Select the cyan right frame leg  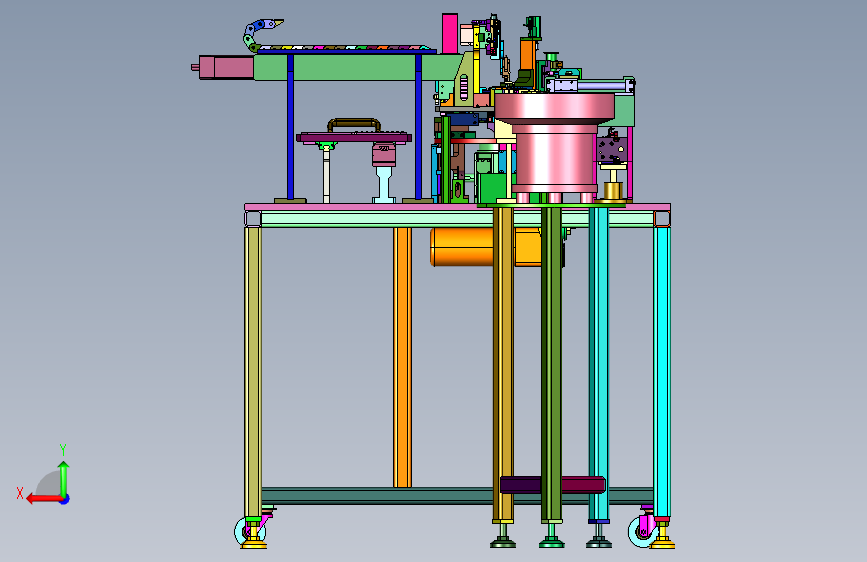pos(662,372)
